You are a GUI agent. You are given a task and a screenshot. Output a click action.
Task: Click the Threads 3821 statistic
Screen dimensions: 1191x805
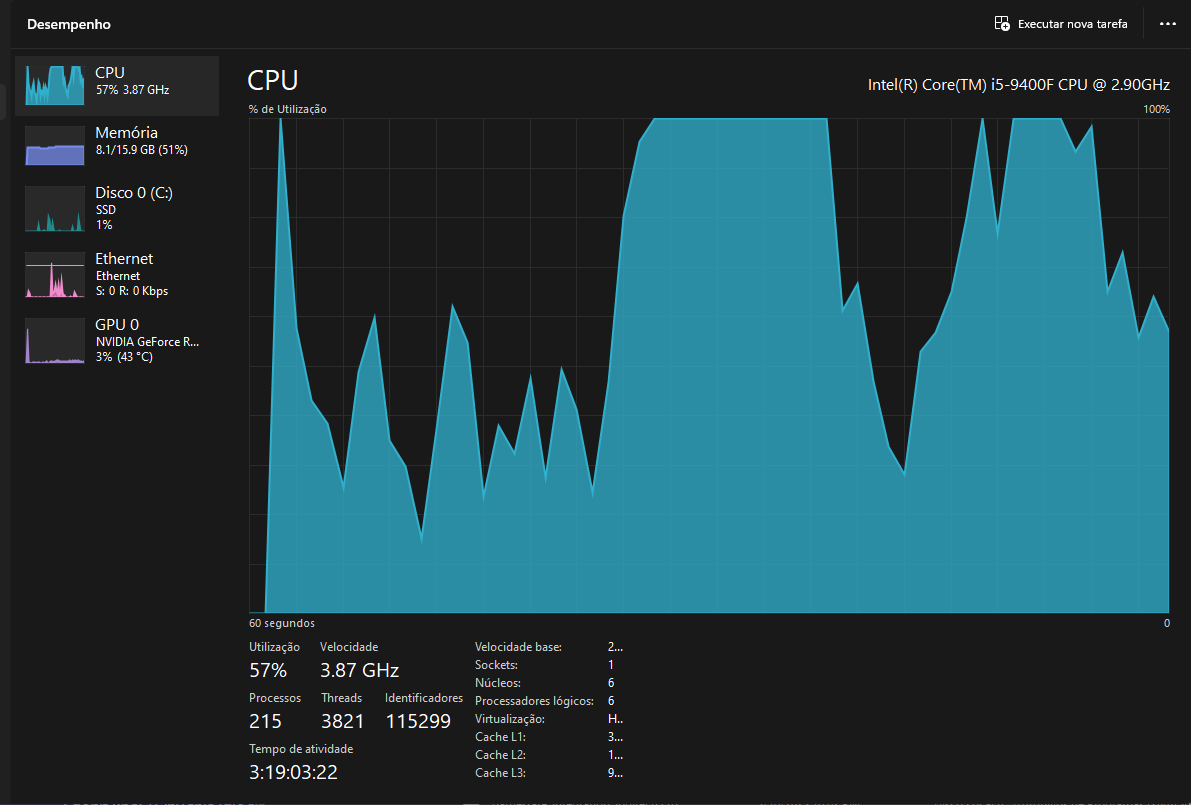pos(343,720)
